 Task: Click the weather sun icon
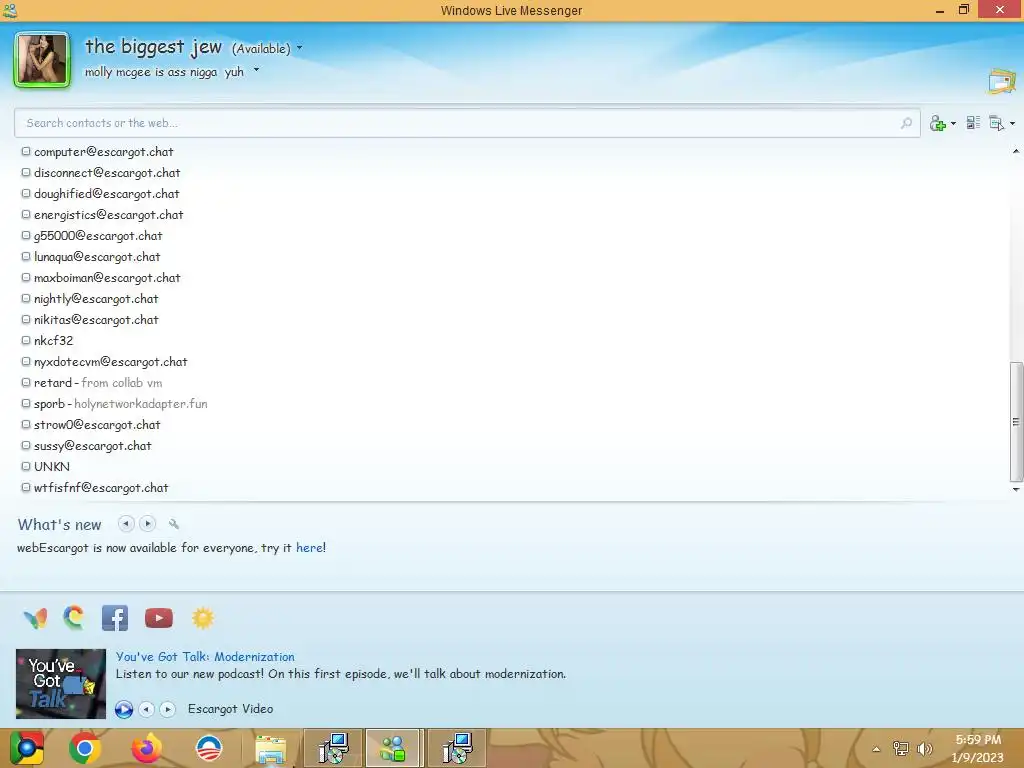click(x=203, y=618)
